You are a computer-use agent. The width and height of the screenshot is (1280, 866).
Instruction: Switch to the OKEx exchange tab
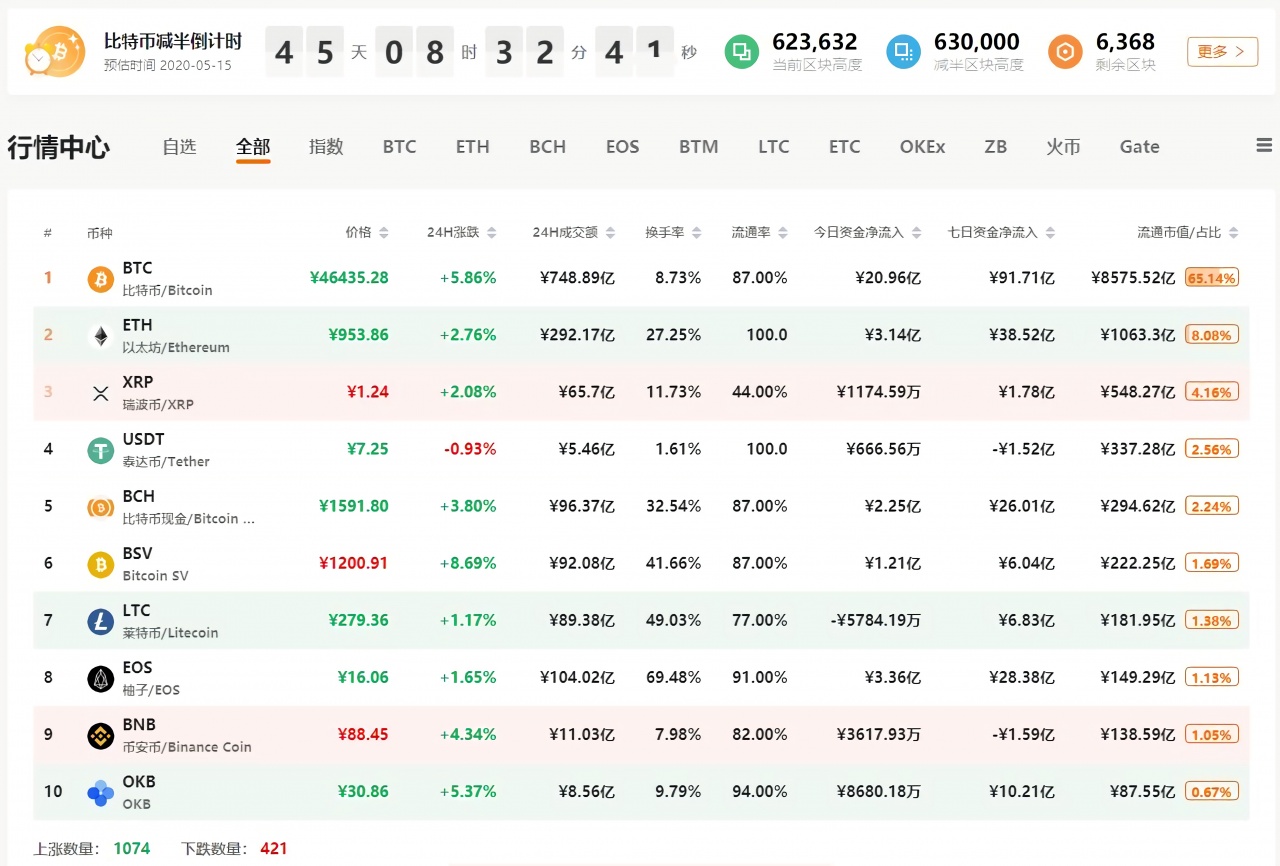tap(922, 146)
